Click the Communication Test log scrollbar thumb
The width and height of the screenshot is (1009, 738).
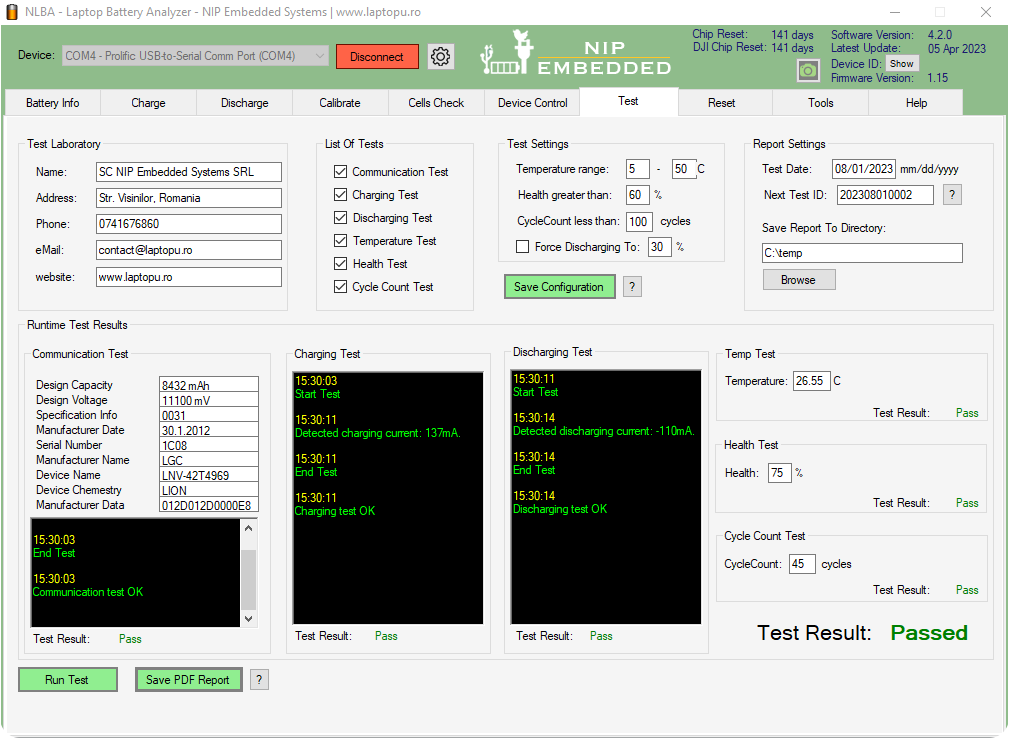(248, 579)
